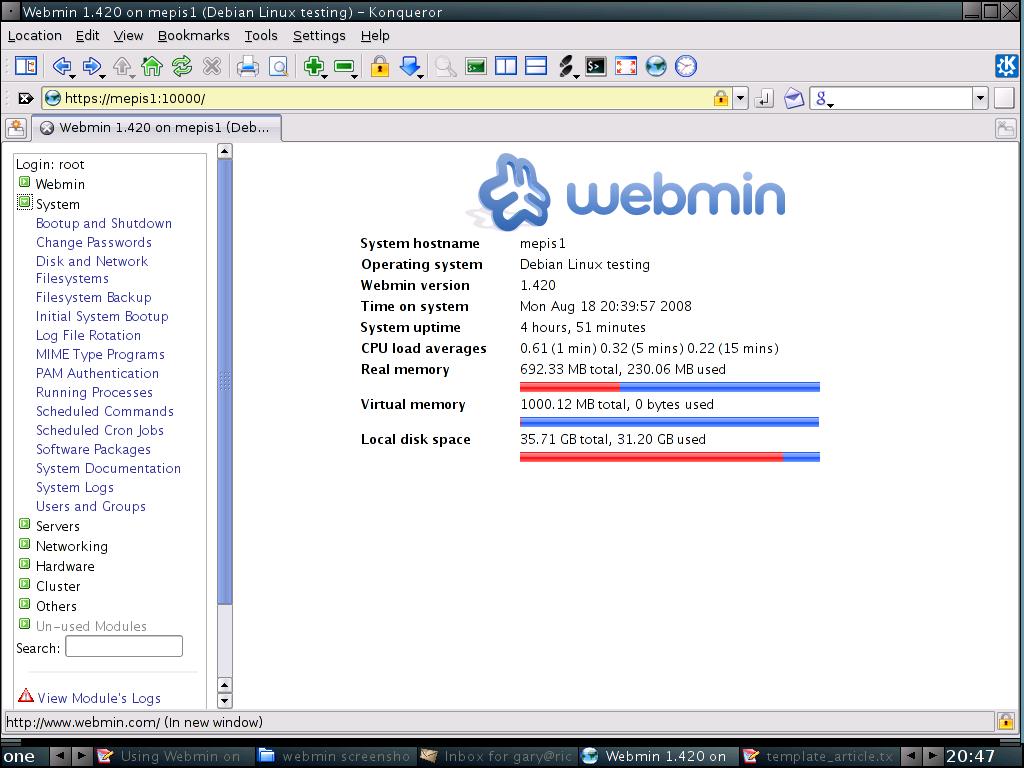Image resolution: width=1024 pixels, height=768 pixels.
Task: Expand the Webmin category
Action: coord(24,182)
